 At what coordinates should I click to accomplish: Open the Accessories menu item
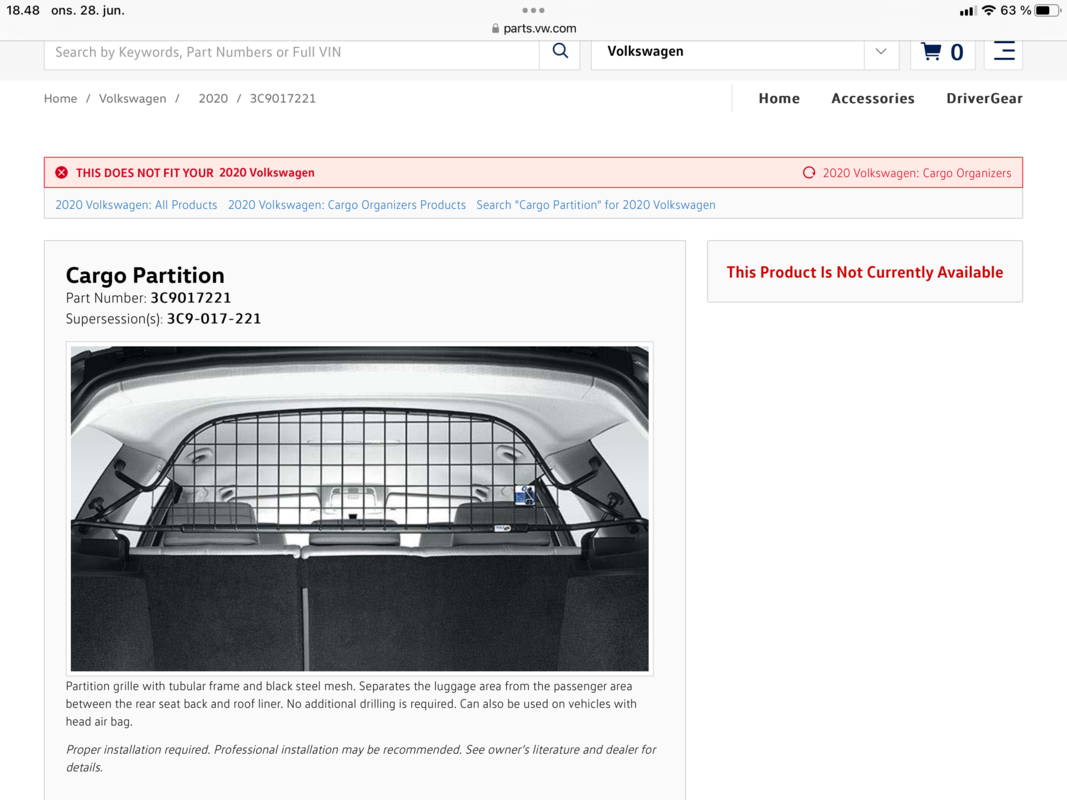click(x=872, y=98)
